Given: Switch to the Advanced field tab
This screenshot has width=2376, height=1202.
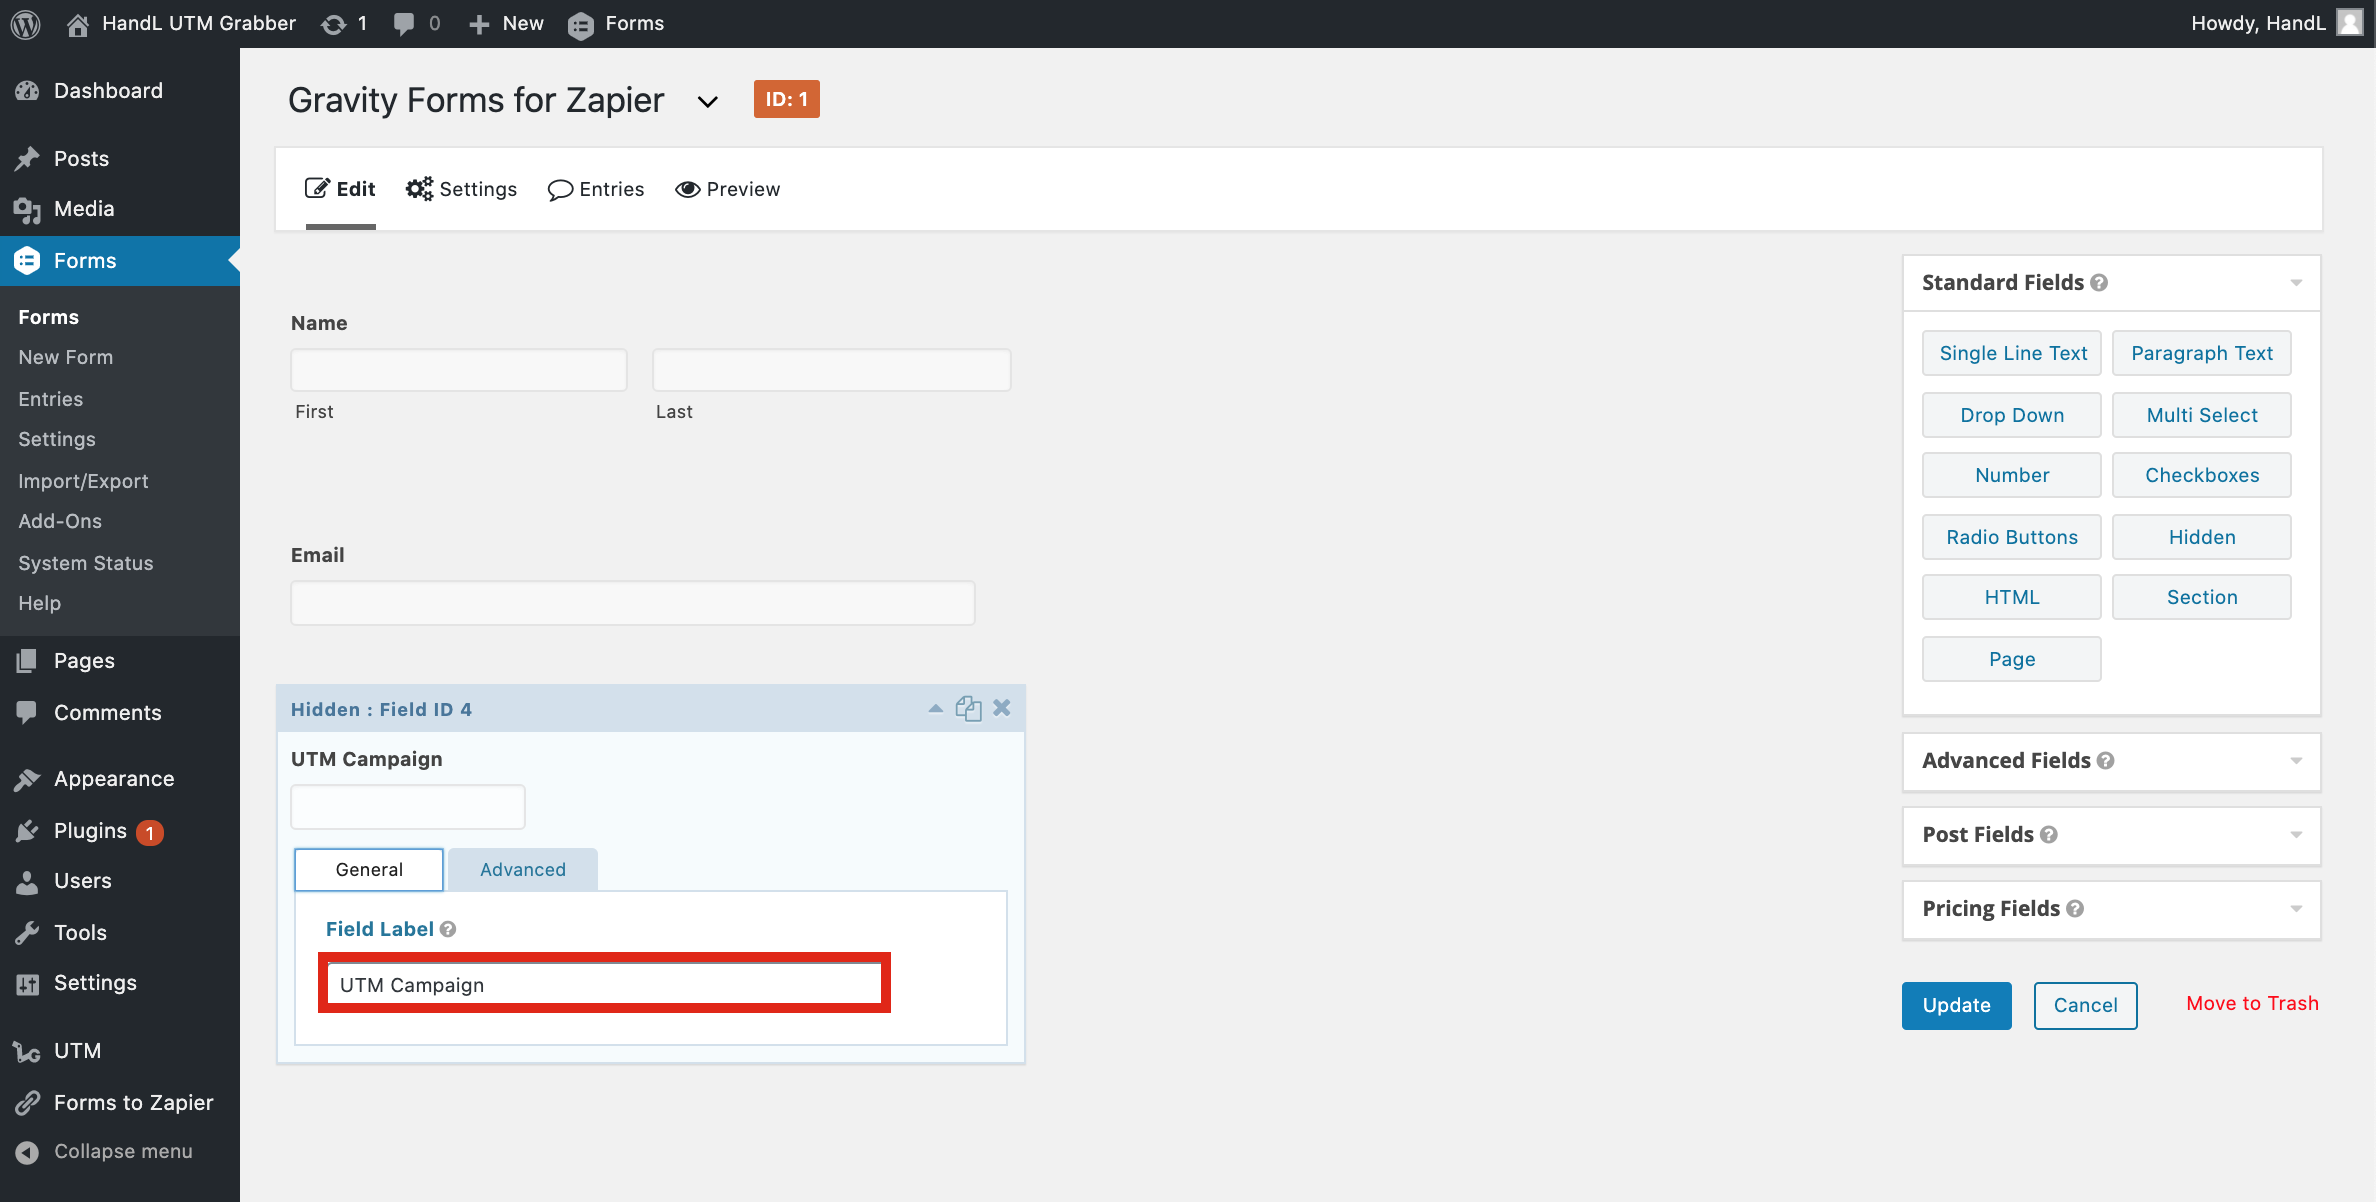Looking at the screenshot, I should tap(522, 870).
